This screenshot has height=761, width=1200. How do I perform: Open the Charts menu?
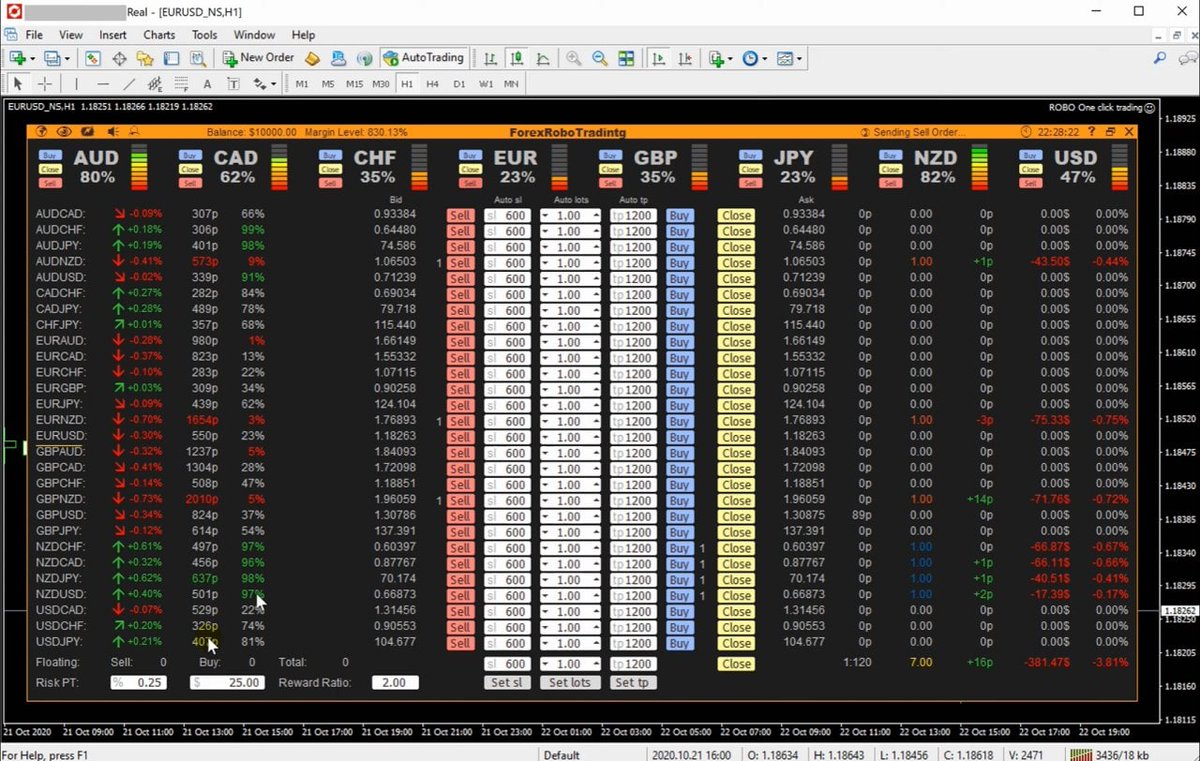tap(159, 35)
